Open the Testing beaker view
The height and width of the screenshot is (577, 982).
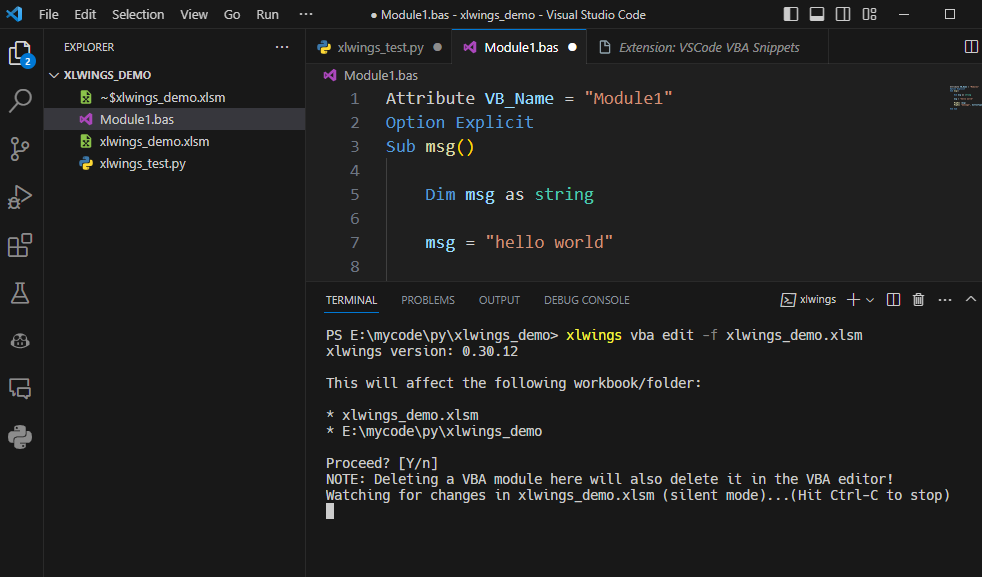tap(20, 293)
